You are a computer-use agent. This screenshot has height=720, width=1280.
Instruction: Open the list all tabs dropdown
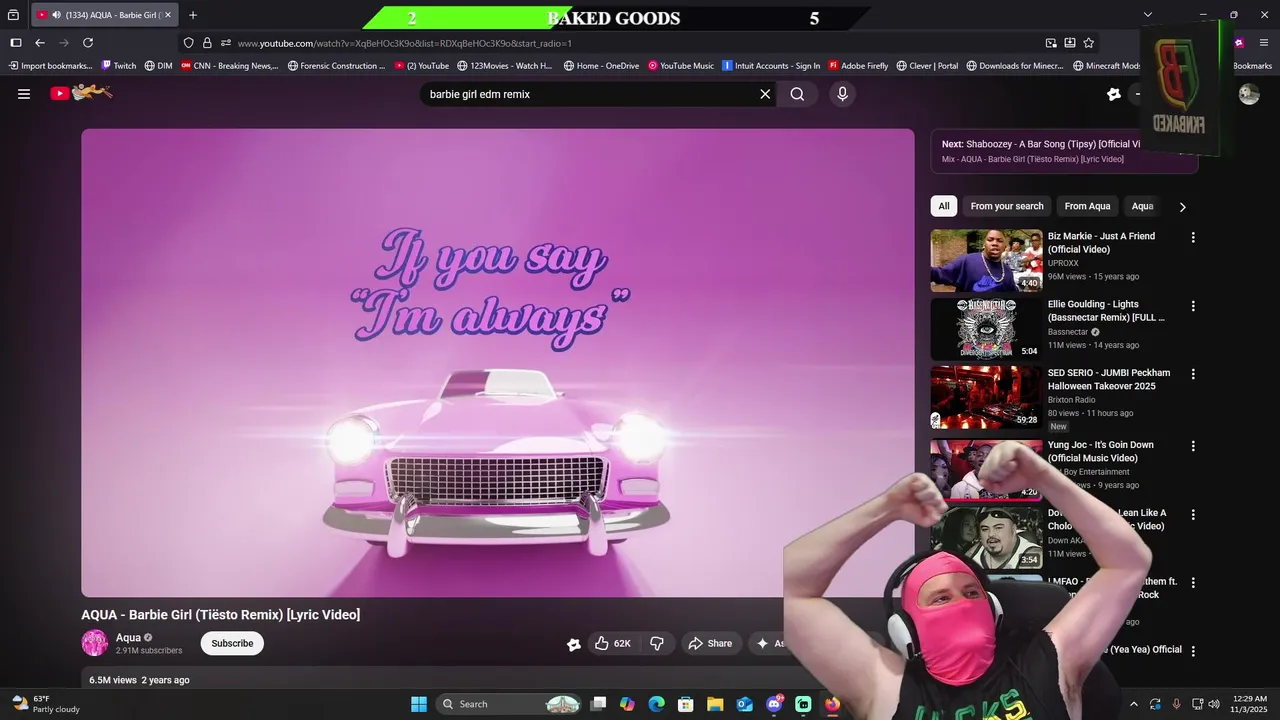pos(1148,15)
